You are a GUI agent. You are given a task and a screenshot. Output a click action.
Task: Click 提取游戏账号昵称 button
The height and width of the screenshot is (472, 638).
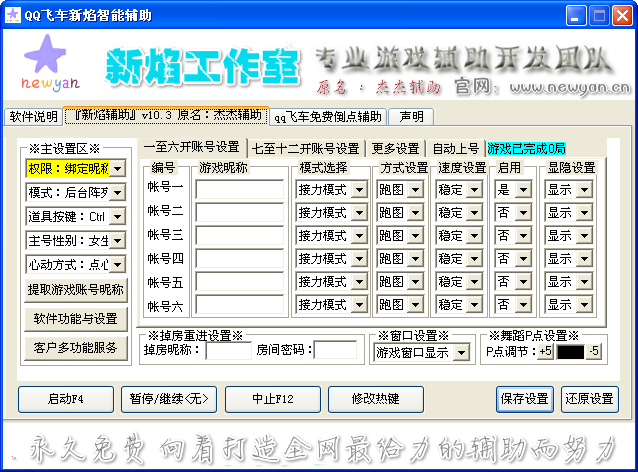coord(76,290)
